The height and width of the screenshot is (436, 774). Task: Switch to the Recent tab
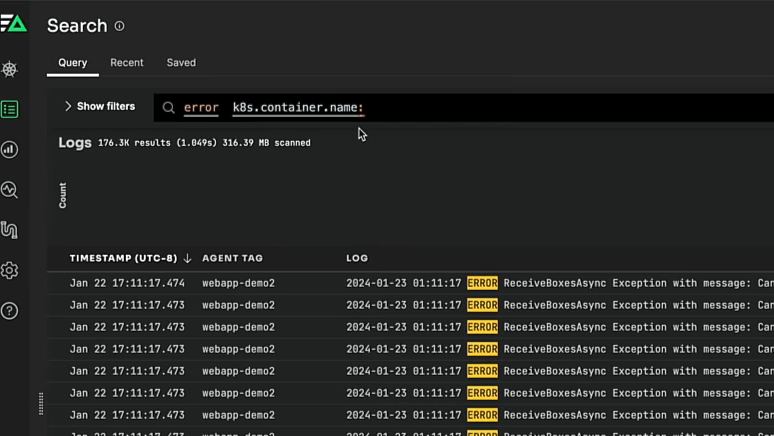127,63
